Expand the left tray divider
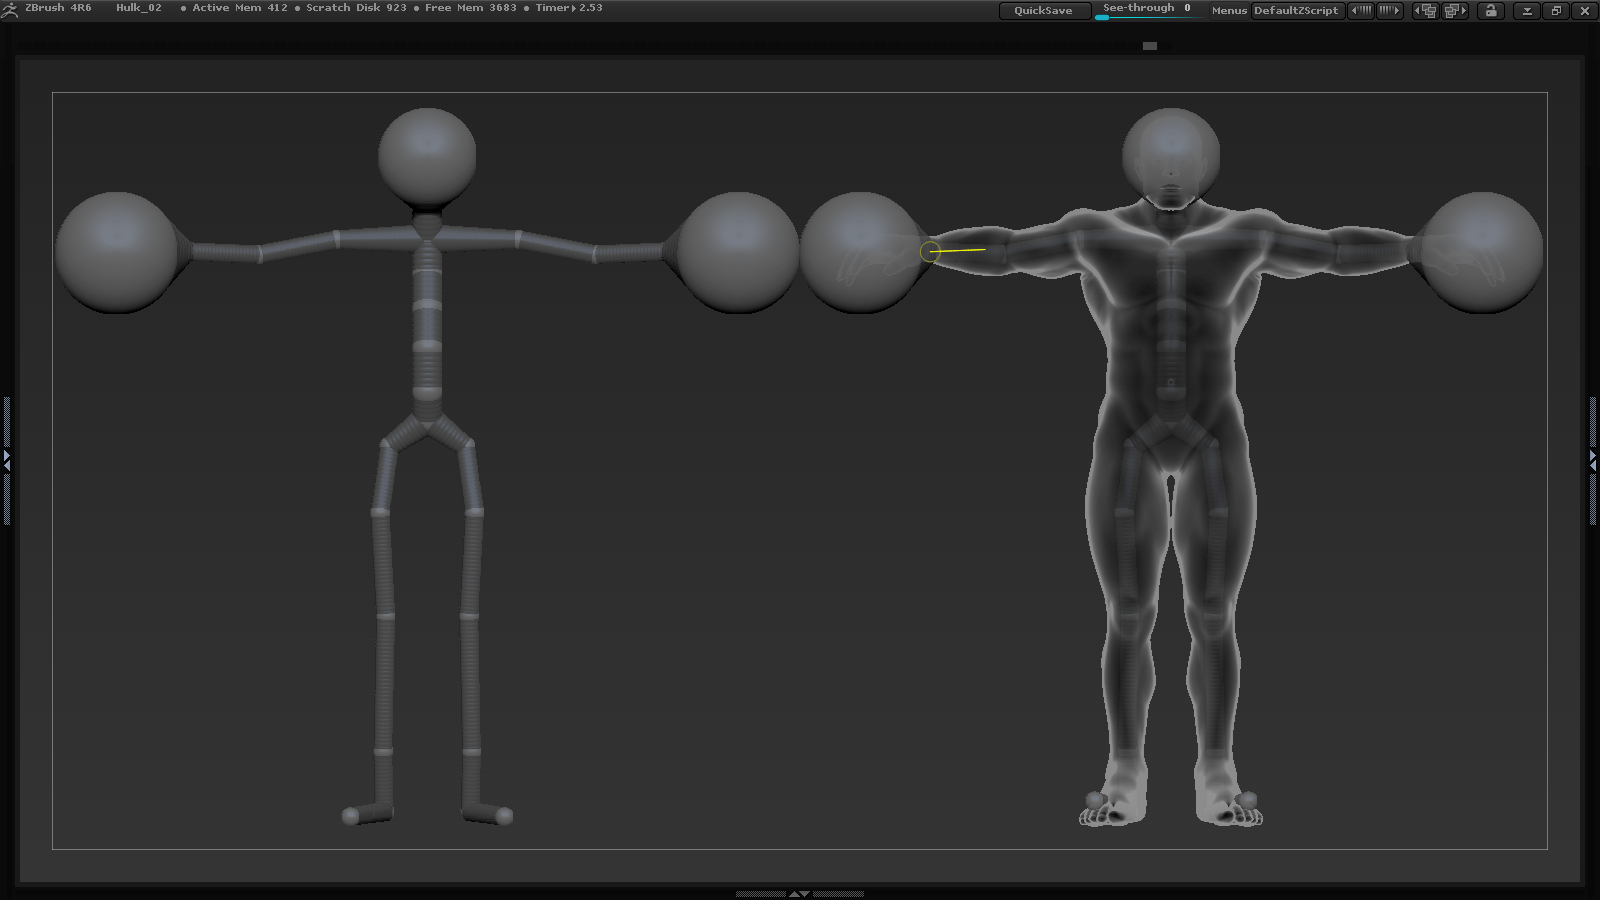This screenshot has height=900, width=1600. (6, 460)
